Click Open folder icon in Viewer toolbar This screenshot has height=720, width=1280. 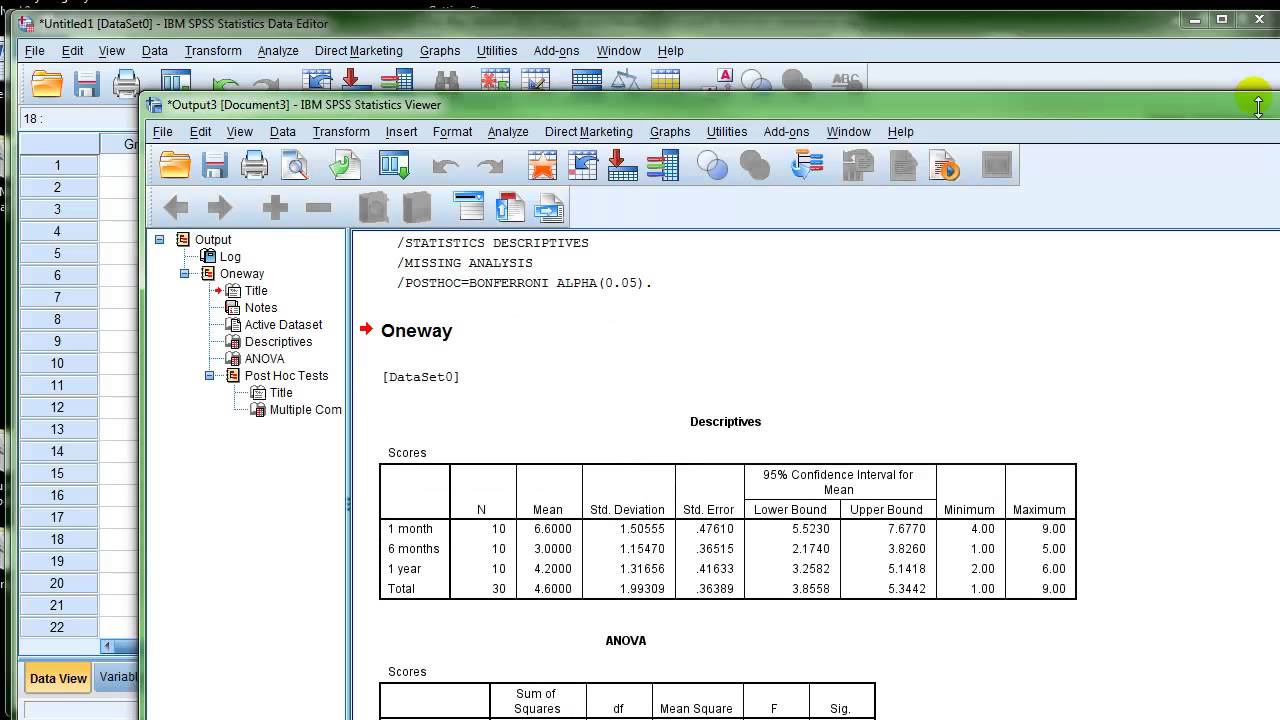(175, 165)
